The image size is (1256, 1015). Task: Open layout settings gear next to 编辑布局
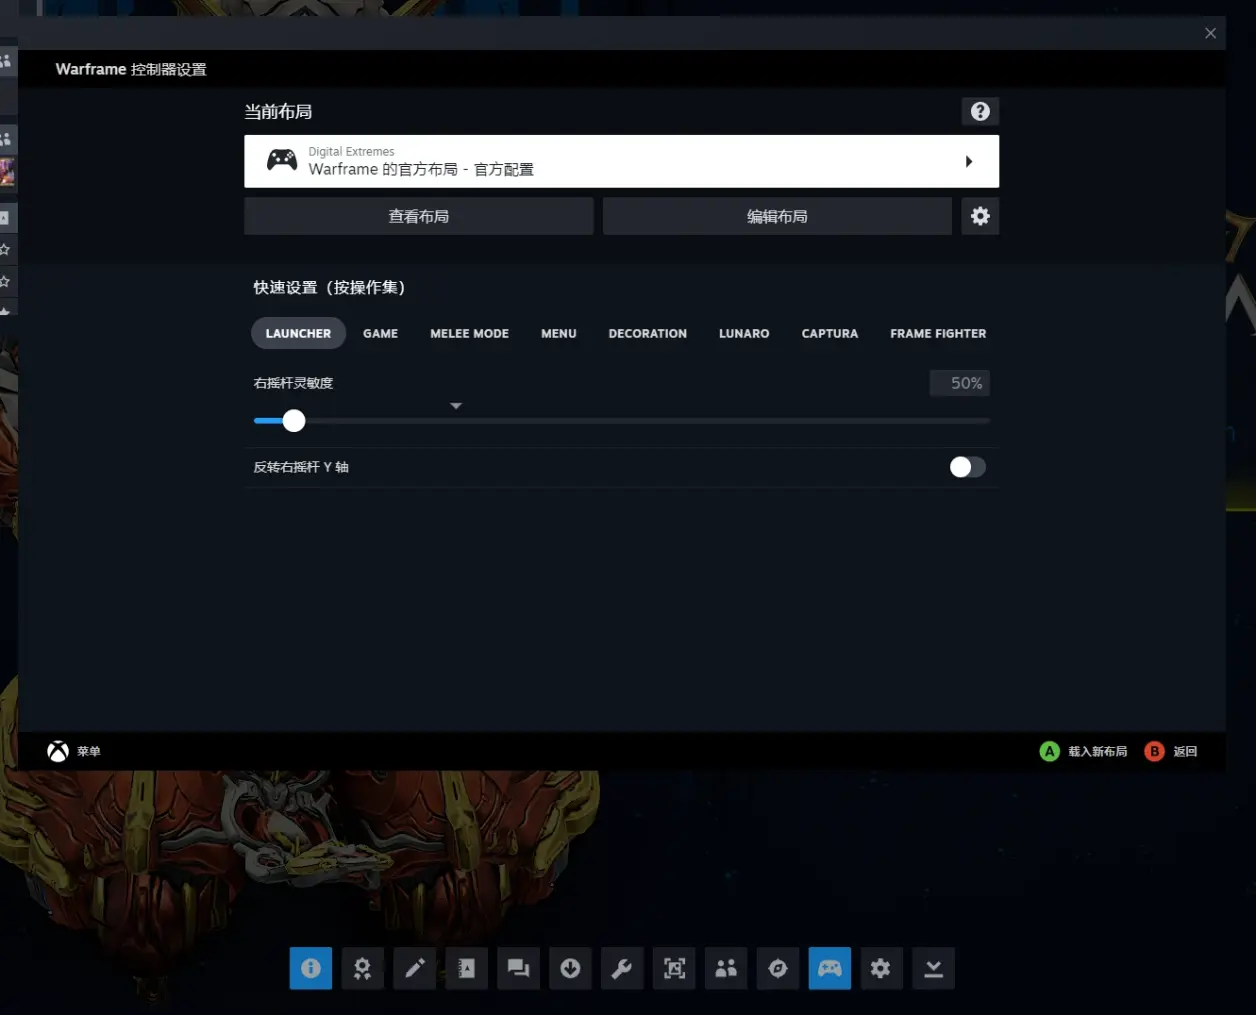[x=980, y=216]
